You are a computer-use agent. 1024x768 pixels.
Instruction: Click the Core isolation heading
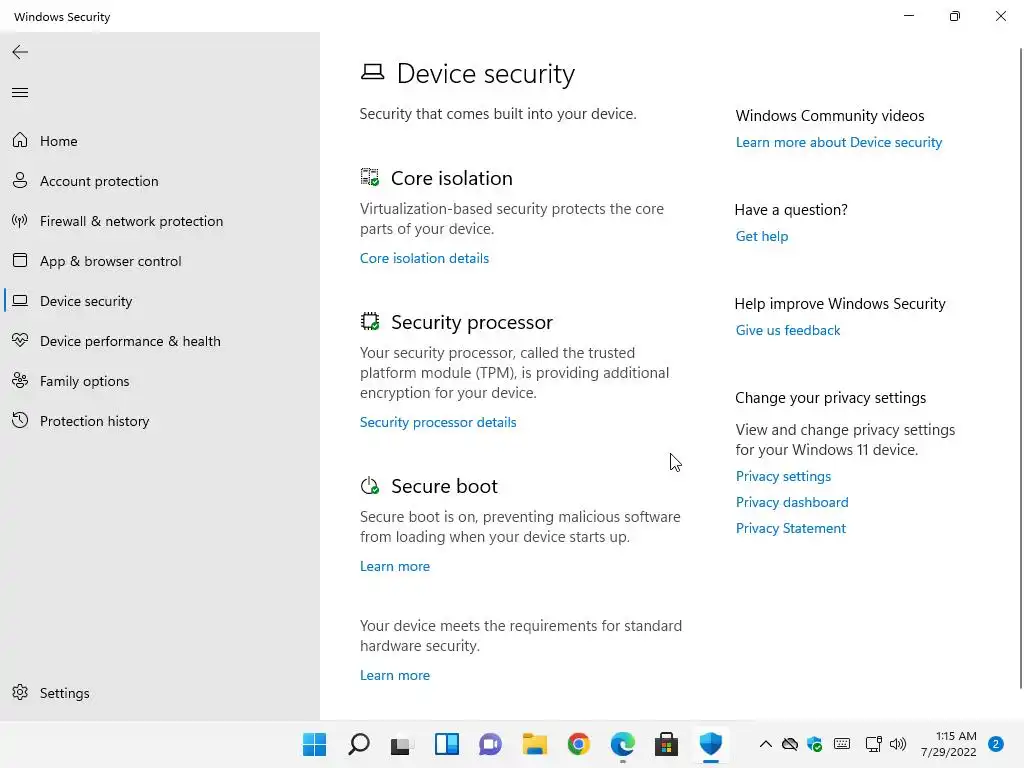pos(451,178)
